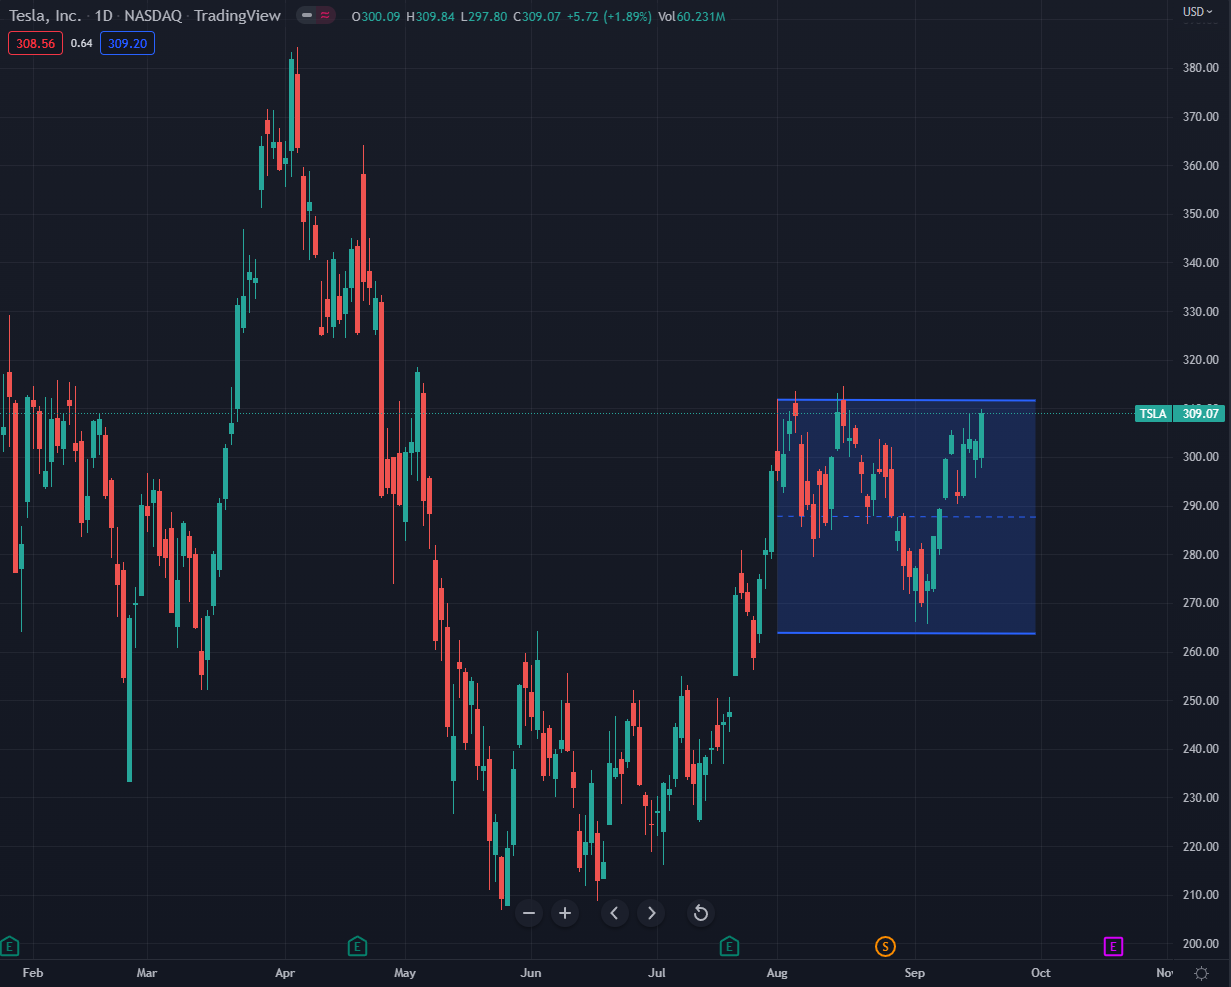Reset the chart view with circular arrow

click(701, 913)
